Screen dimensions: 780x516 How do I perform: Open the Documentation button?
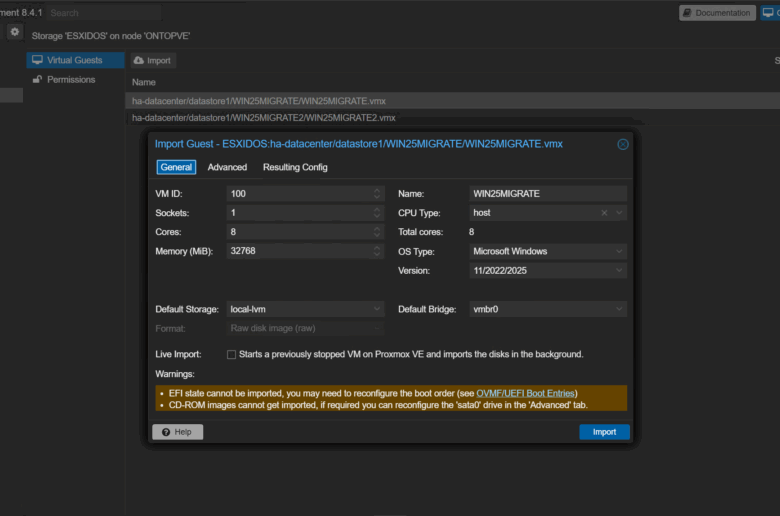[717, 13]
